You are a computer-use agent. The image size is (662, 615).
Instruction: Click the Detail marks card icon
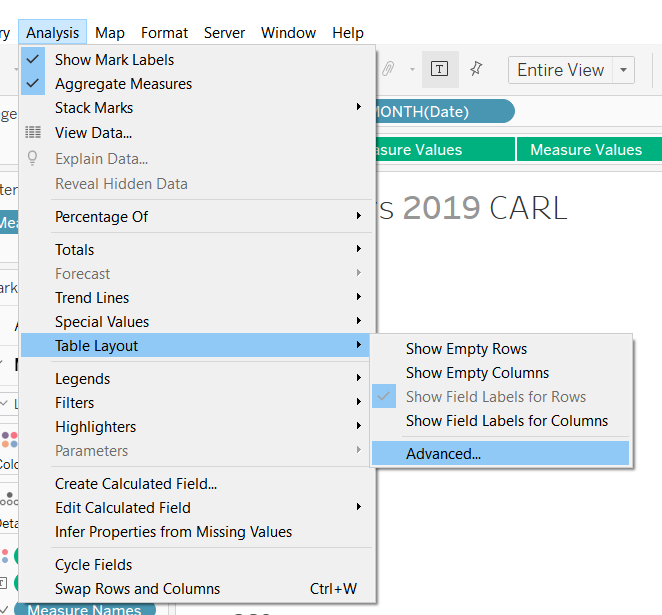pos(9,500)
